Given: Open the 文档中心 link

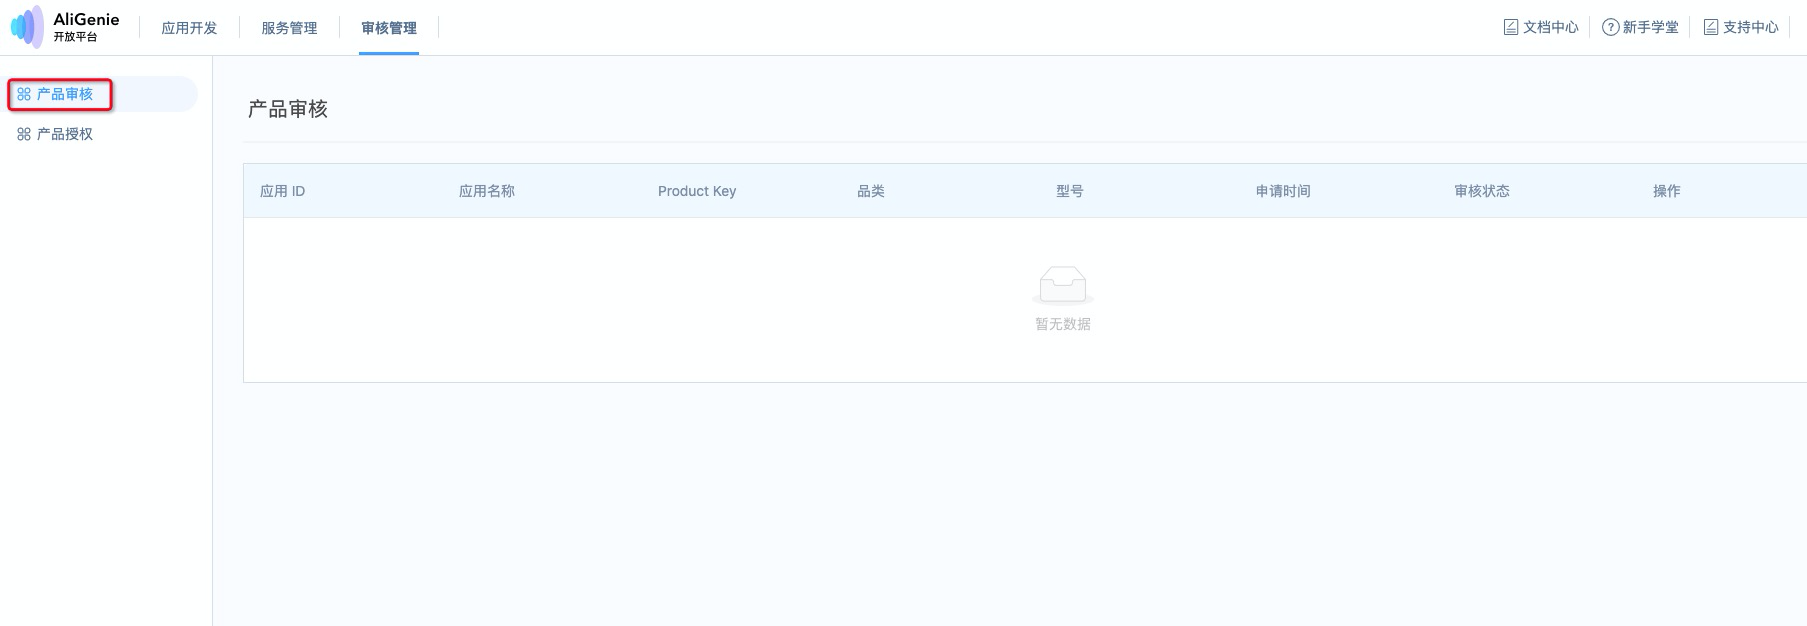Looking at the screenshot, I should (x=1551, y=27).
